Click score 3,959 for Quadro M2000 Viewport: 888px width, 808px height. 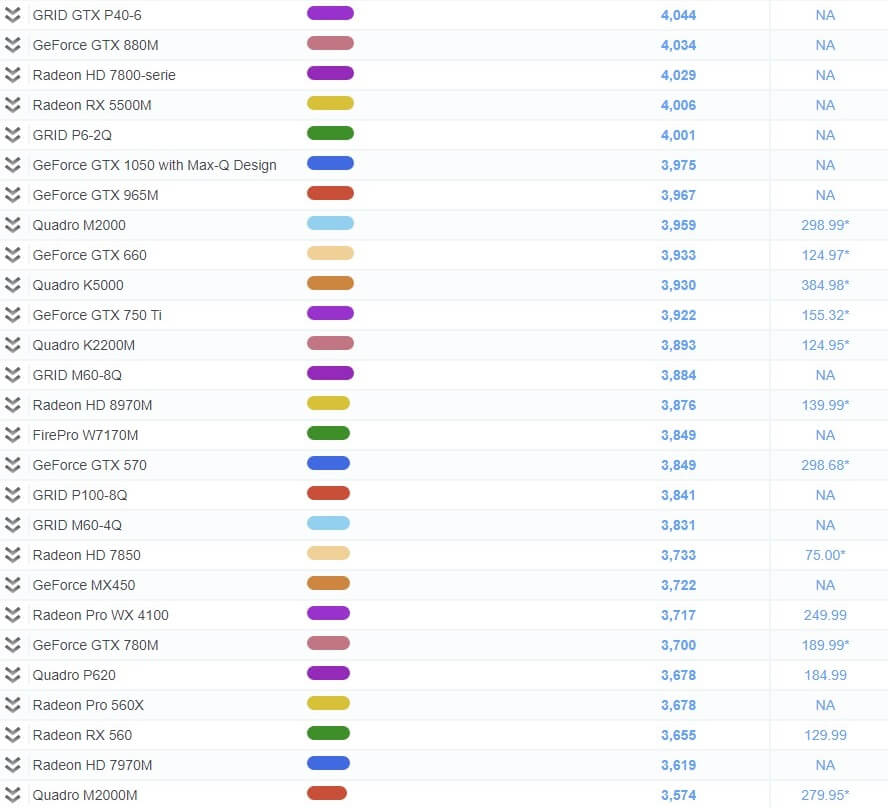[x=678, y=225]
